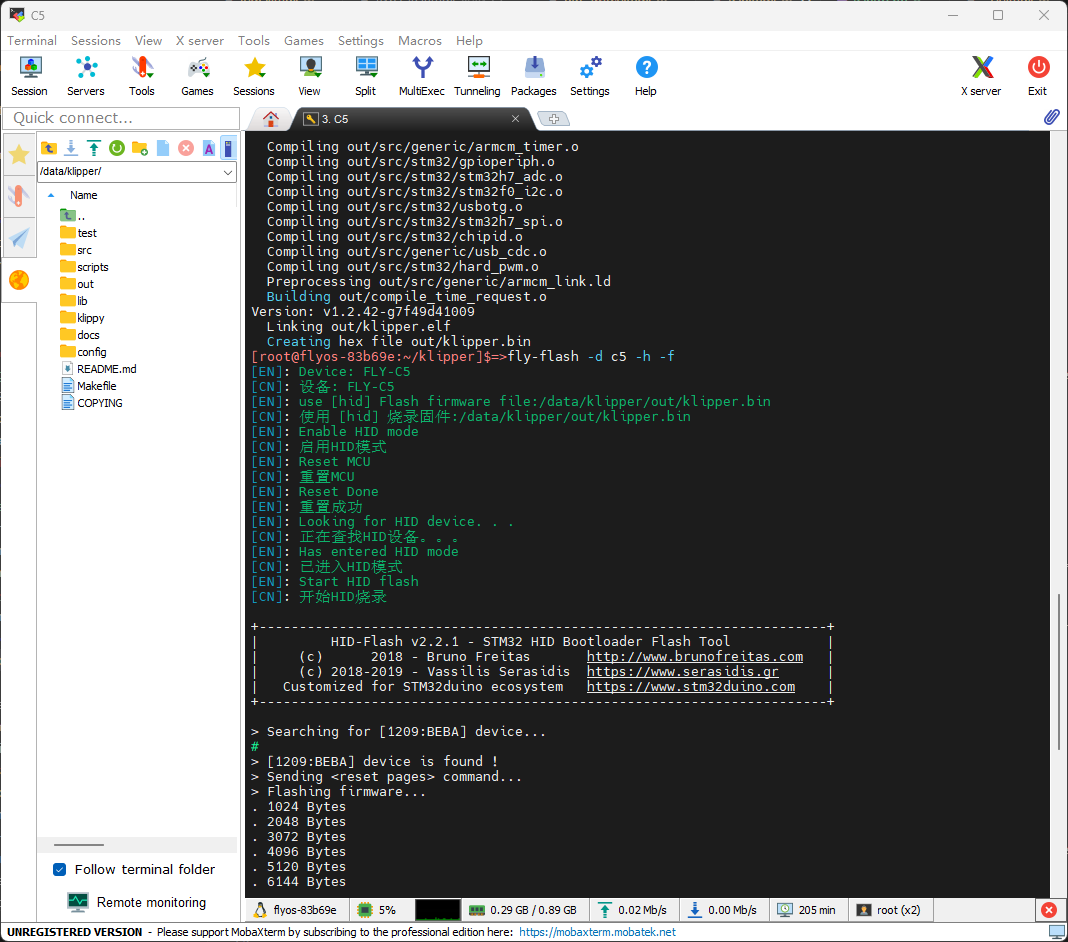Open the X server menu
Image resolution: width=1068 pixels, height=942 pixels.
(200, 40)
